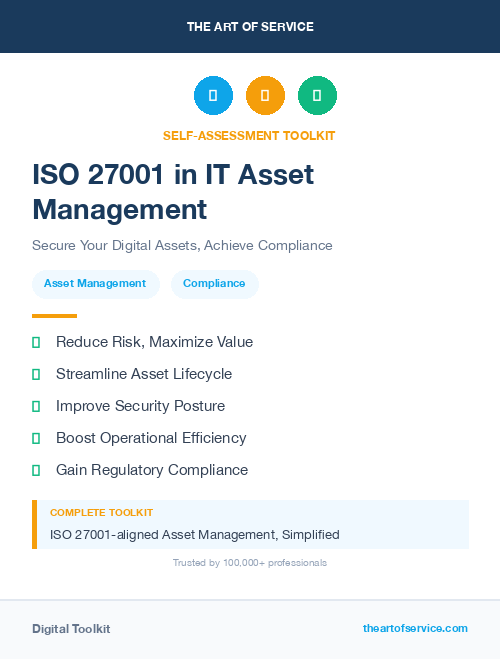Click the Boost Operational Efficiency text
Viewport: 500px width, 659px height.
(151, 438)
